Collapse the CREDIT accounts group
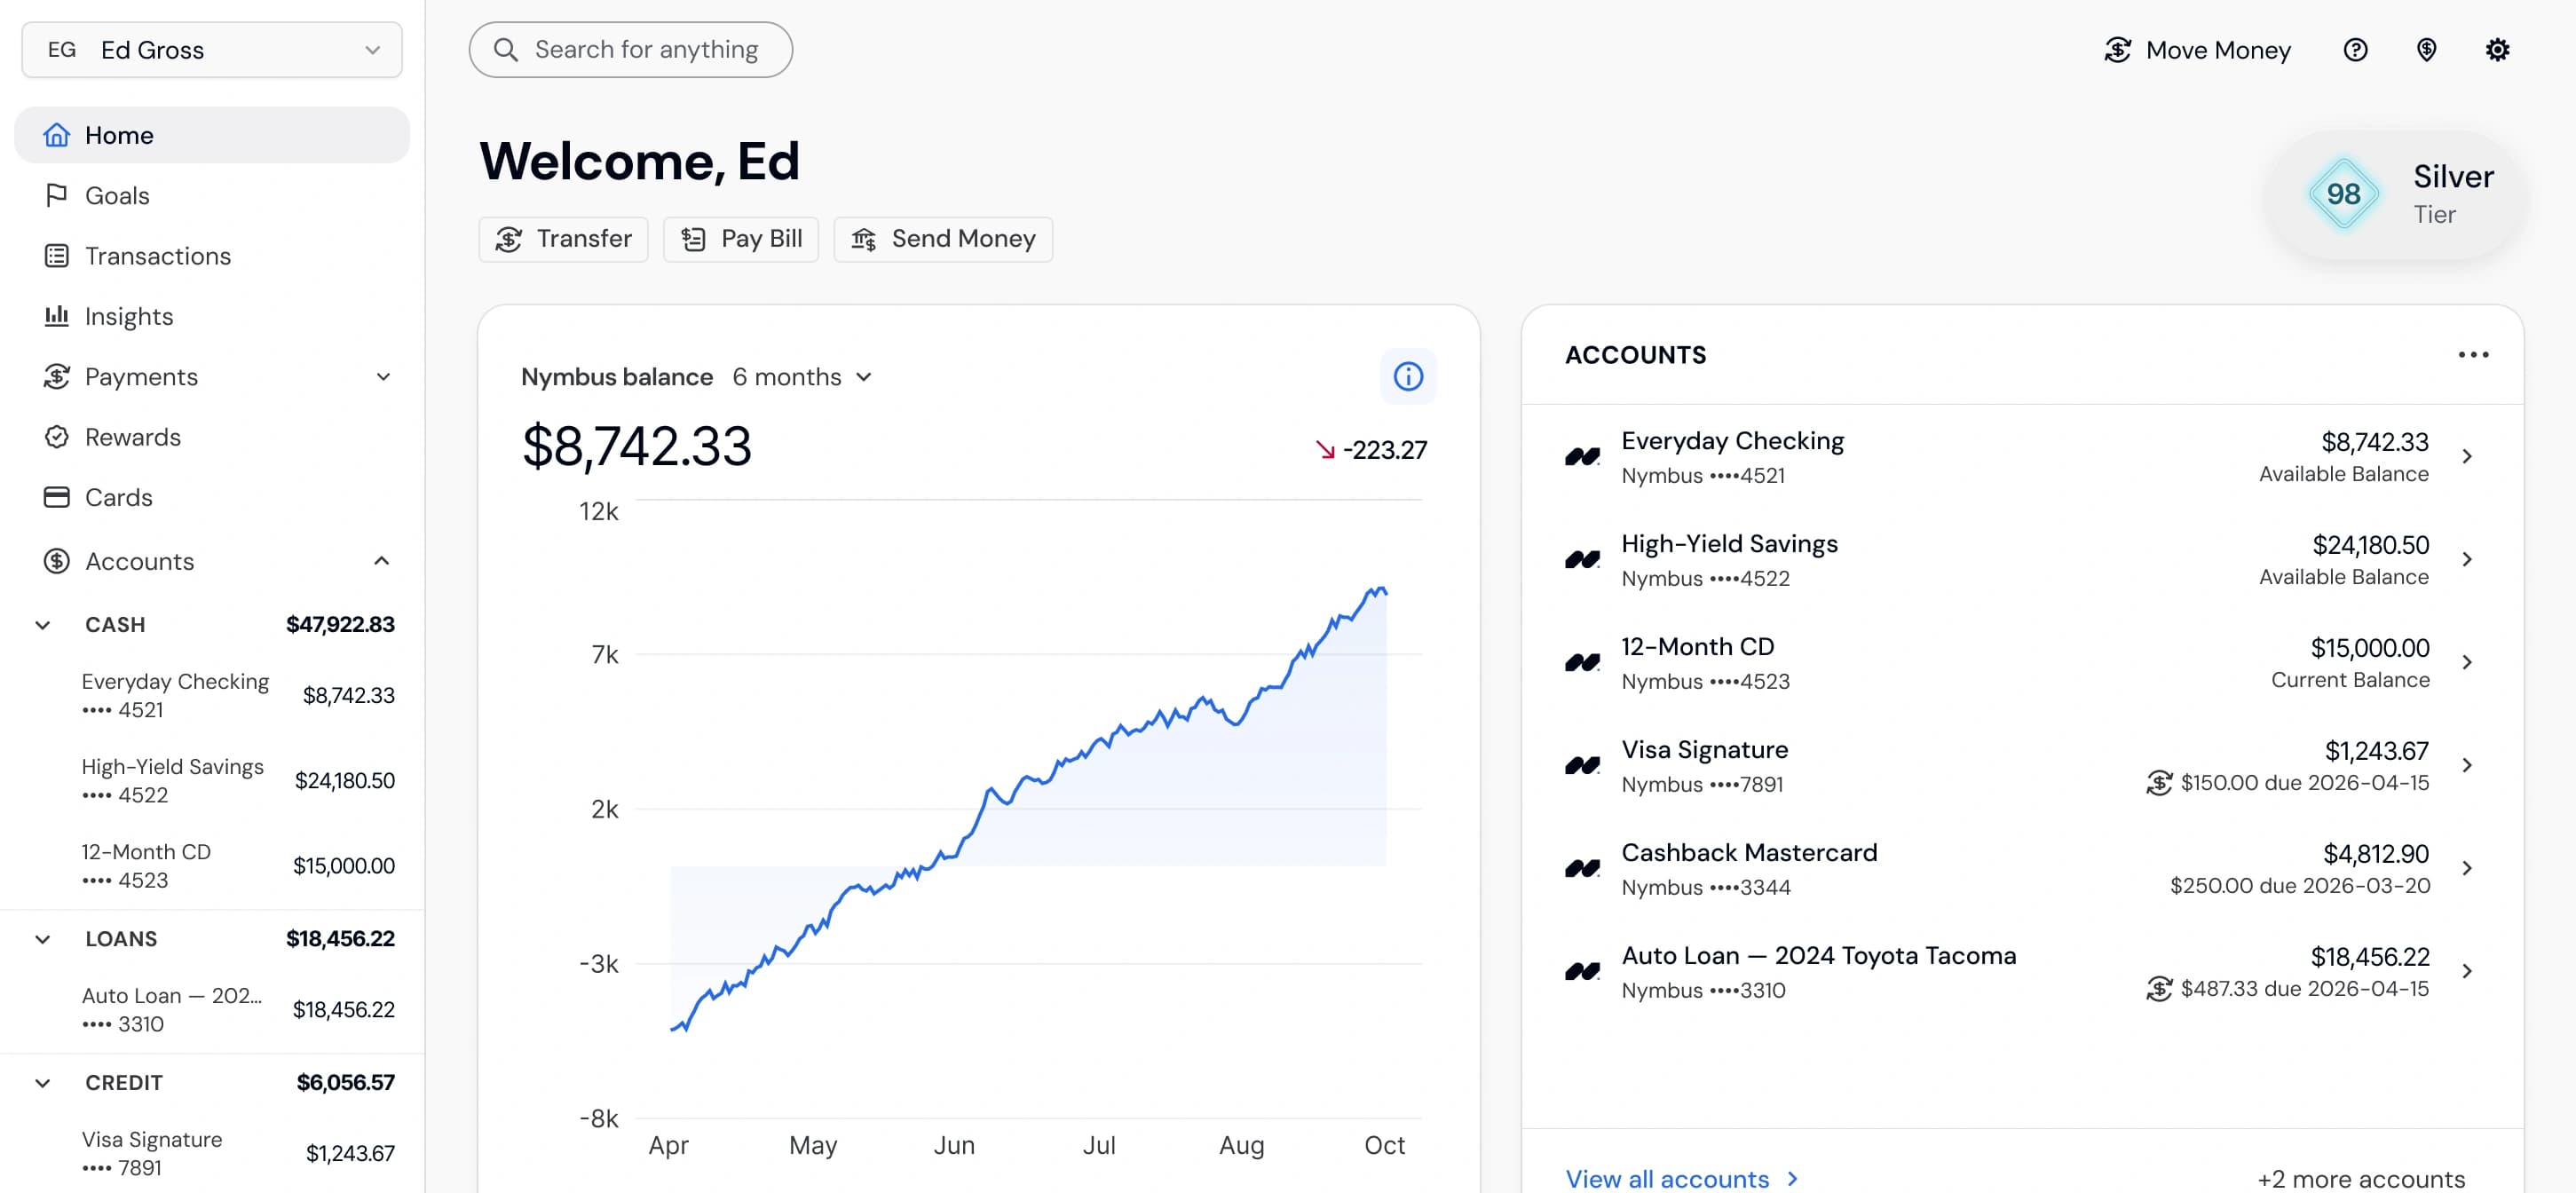The width and height of the screenshot is (2576, 1193). 43,1083
